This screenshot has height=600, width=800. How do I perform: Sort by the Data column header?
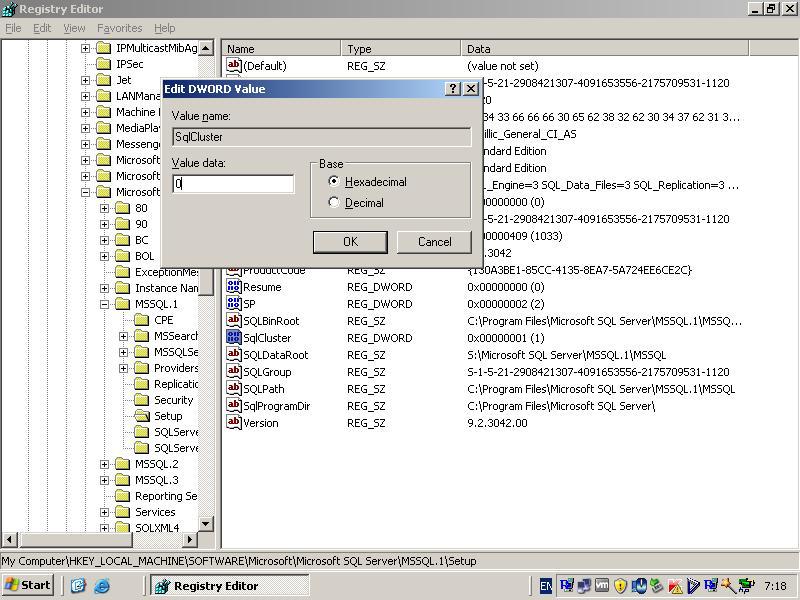[605, 48]
